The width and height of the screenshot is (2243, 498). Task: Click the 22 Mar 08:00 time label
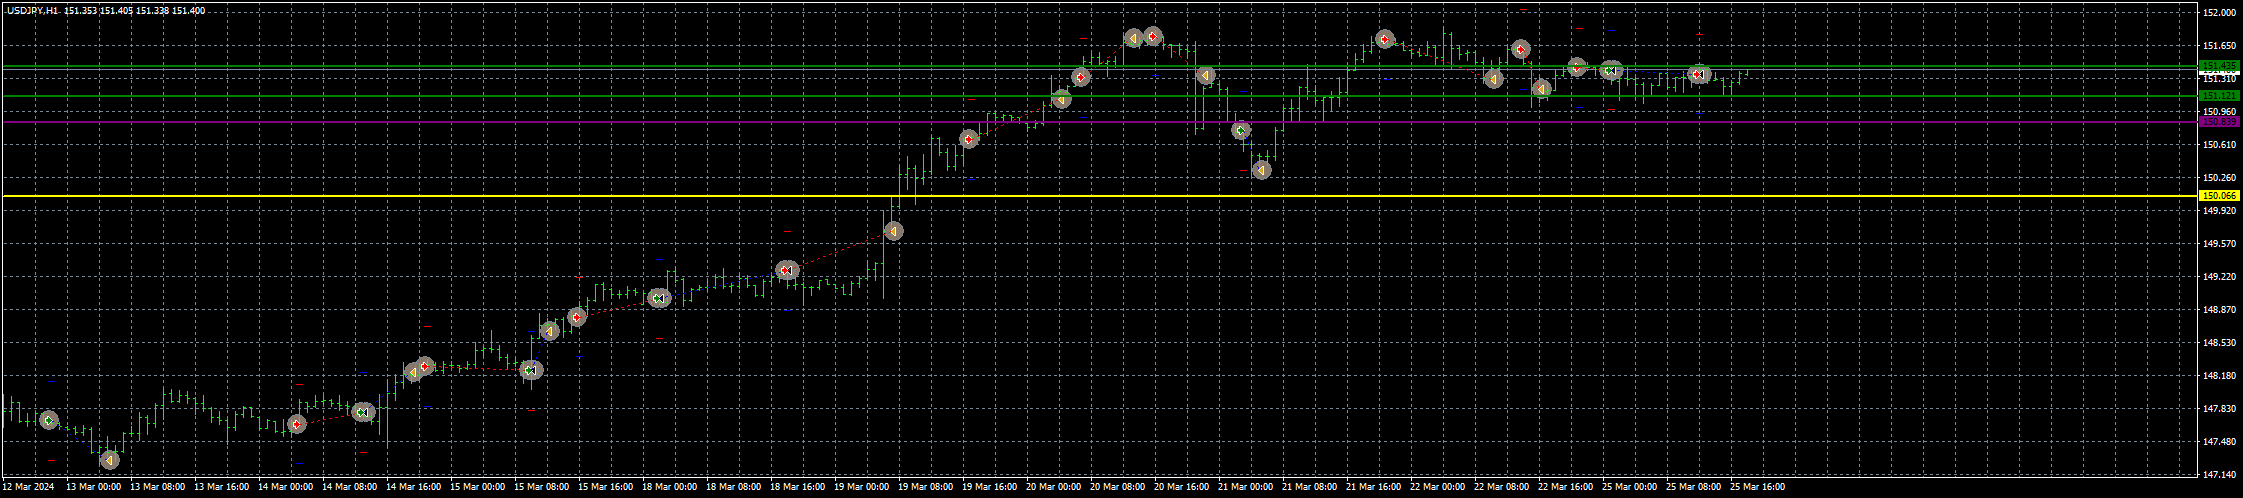pos(1502,487)
